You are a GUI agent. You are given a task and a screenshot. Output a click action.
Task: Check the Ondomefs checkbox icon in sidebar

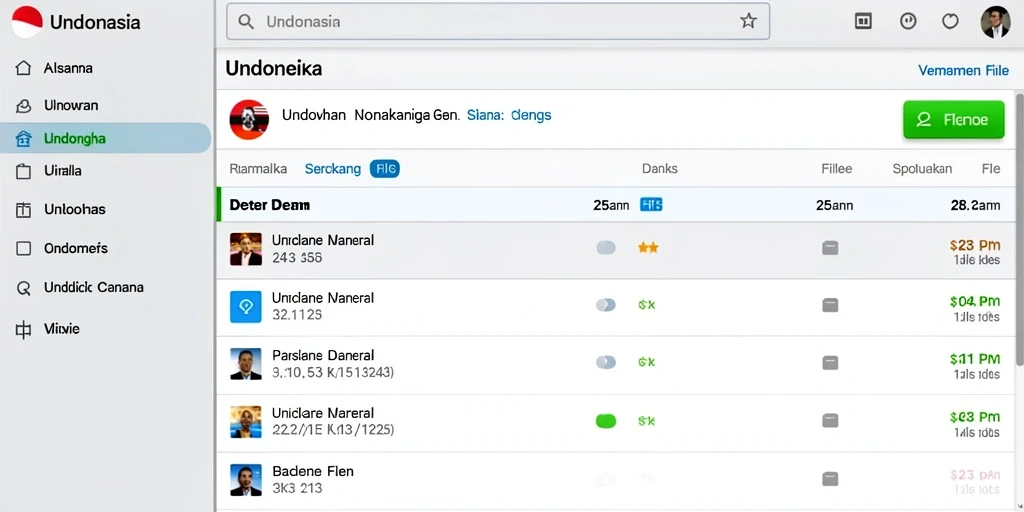(23, 249)
